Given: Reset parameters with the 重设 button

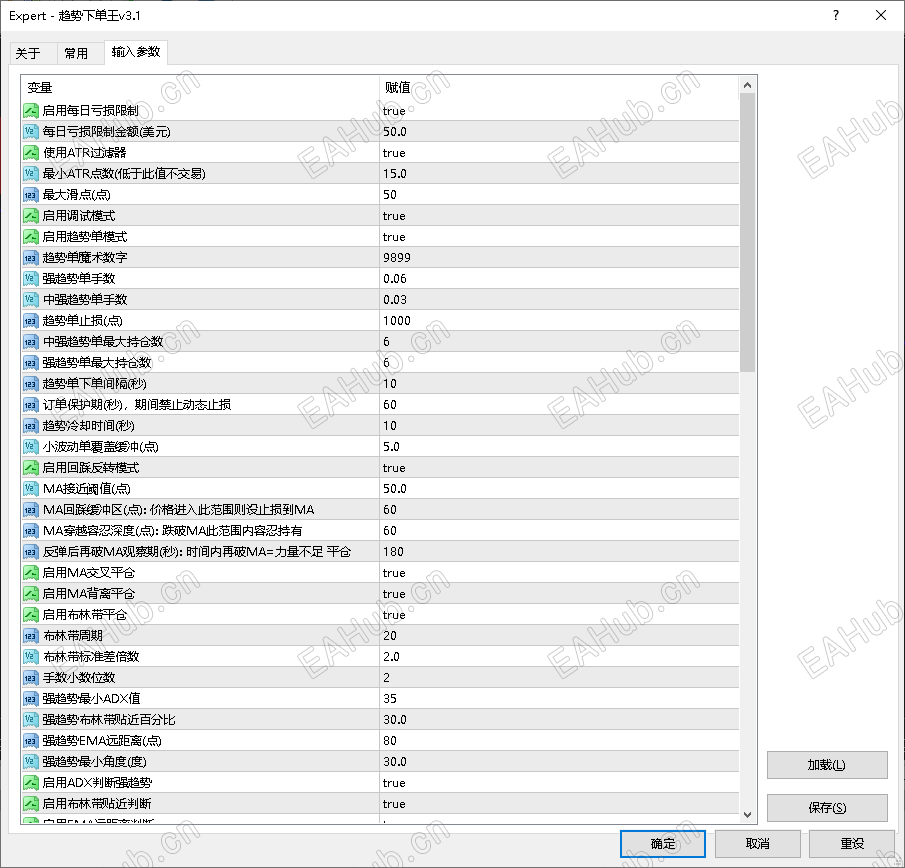Looking at the screenshot, I should point(852,844).
